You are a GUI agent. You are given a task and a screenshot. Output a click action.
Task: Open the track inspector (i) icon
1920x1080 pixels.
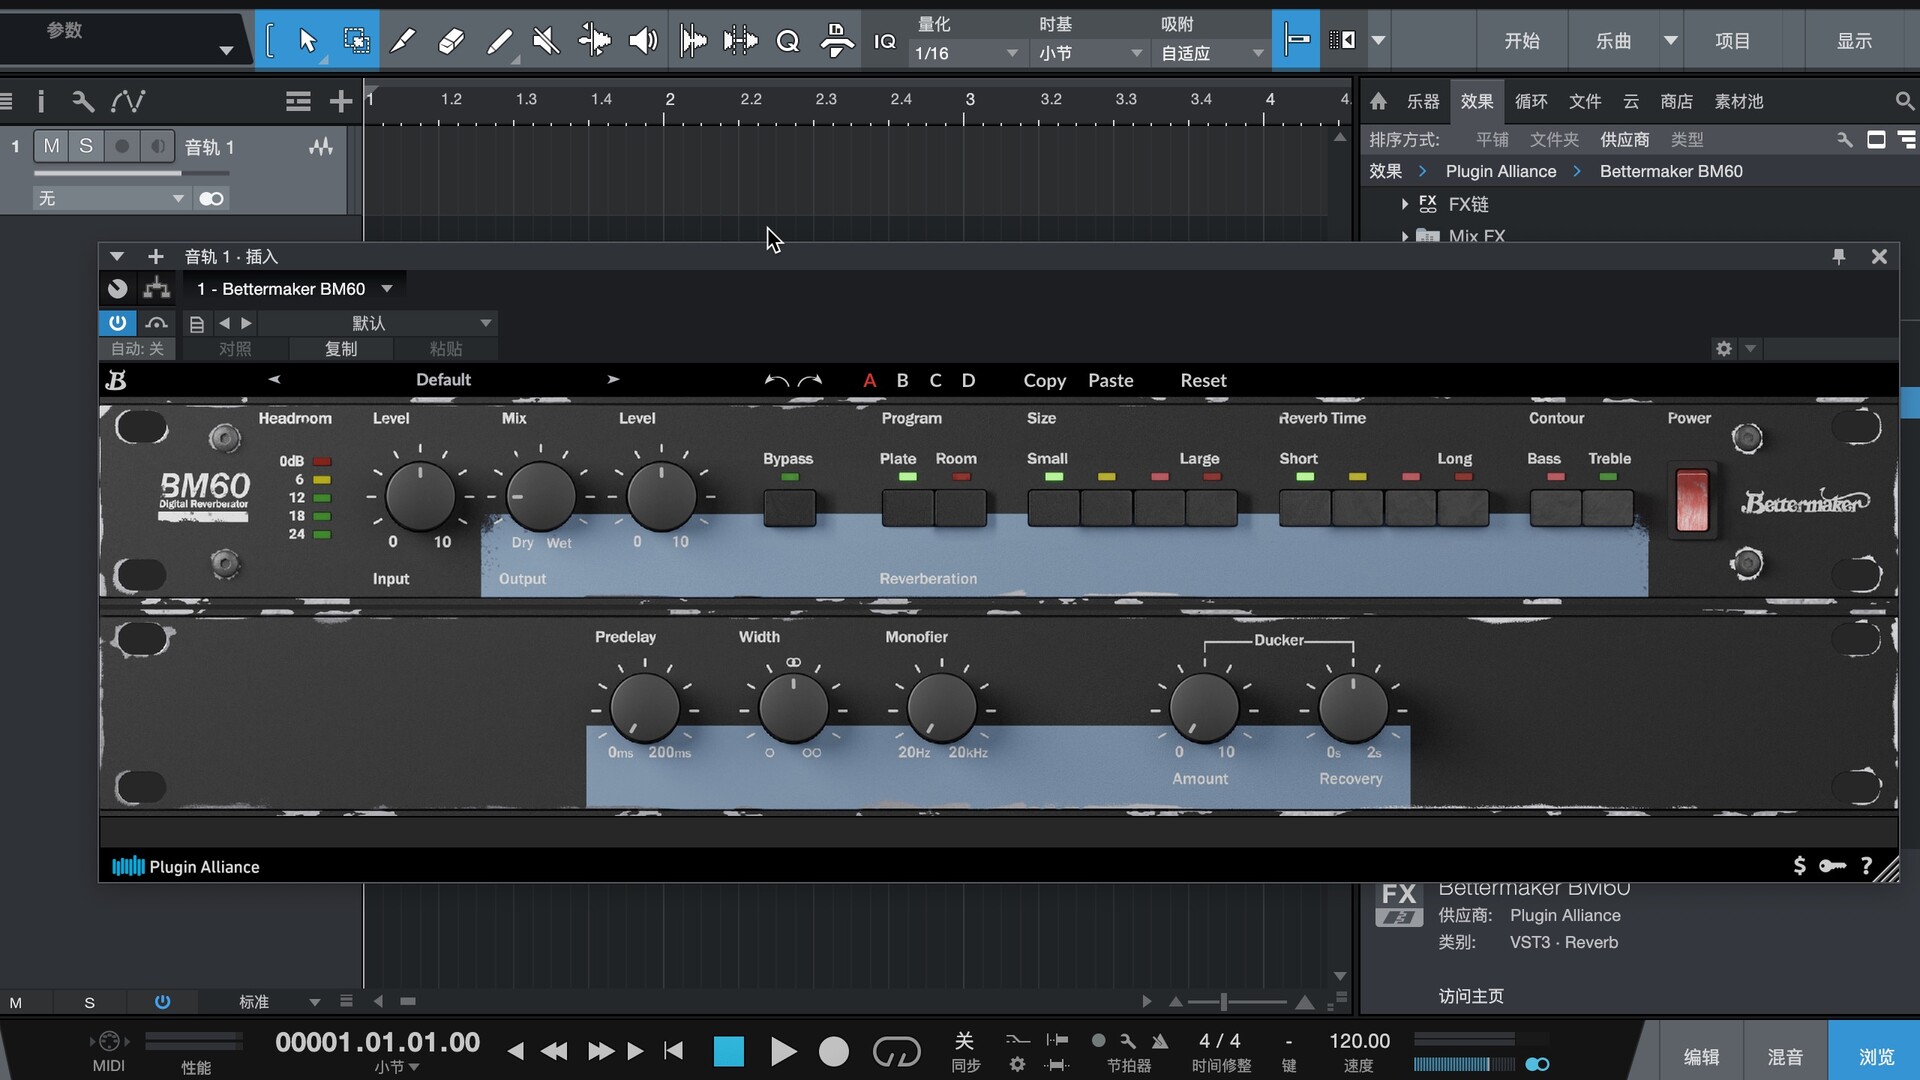click(41, 101)
